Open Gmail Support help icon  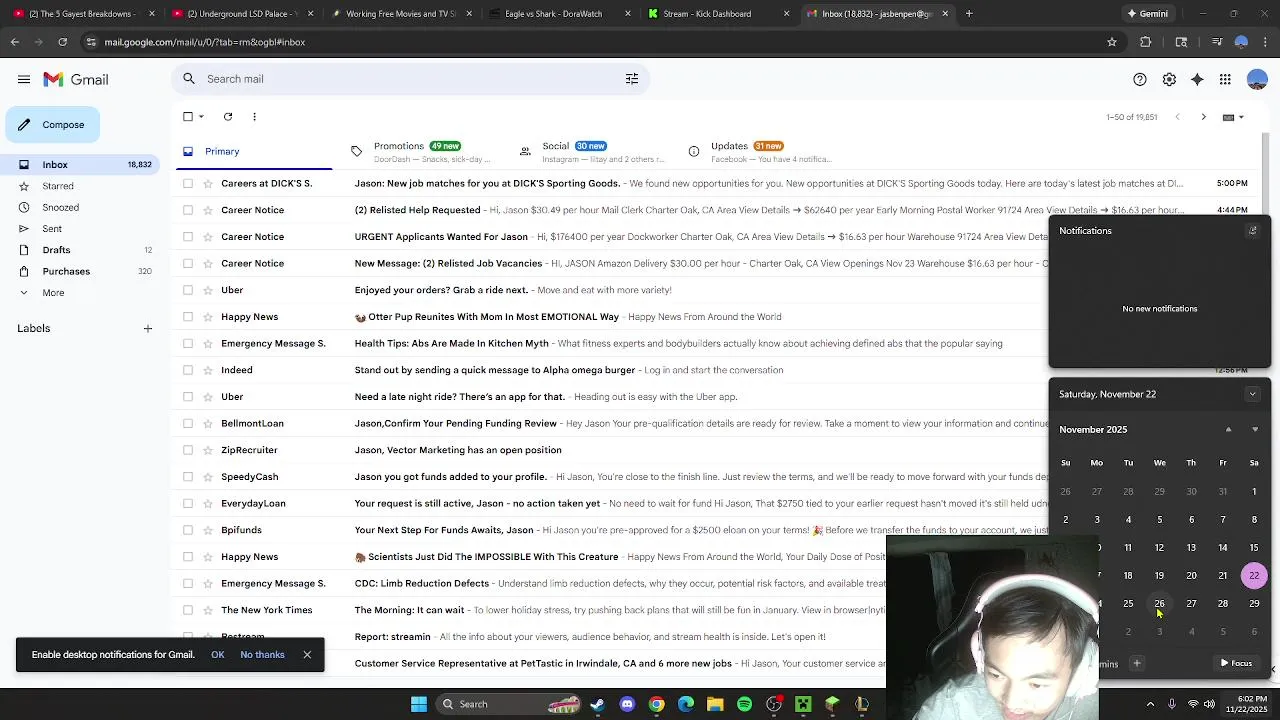pos(1140,79)
